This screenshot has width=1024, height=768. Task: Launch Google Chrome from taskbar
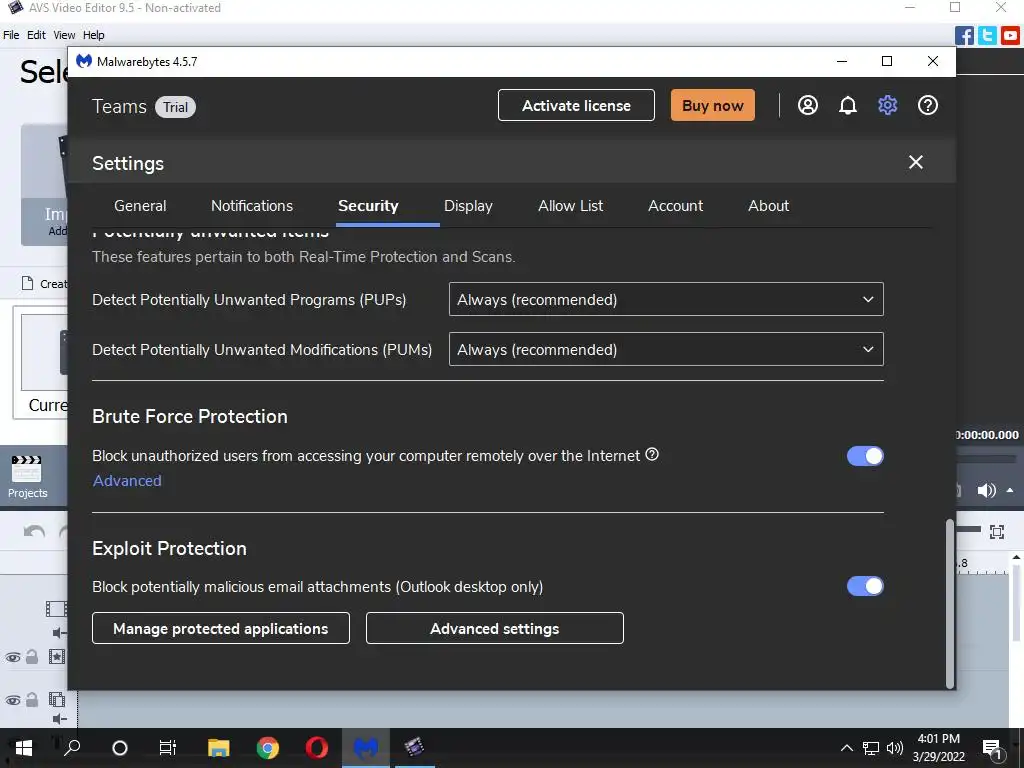tap(267, 748)
